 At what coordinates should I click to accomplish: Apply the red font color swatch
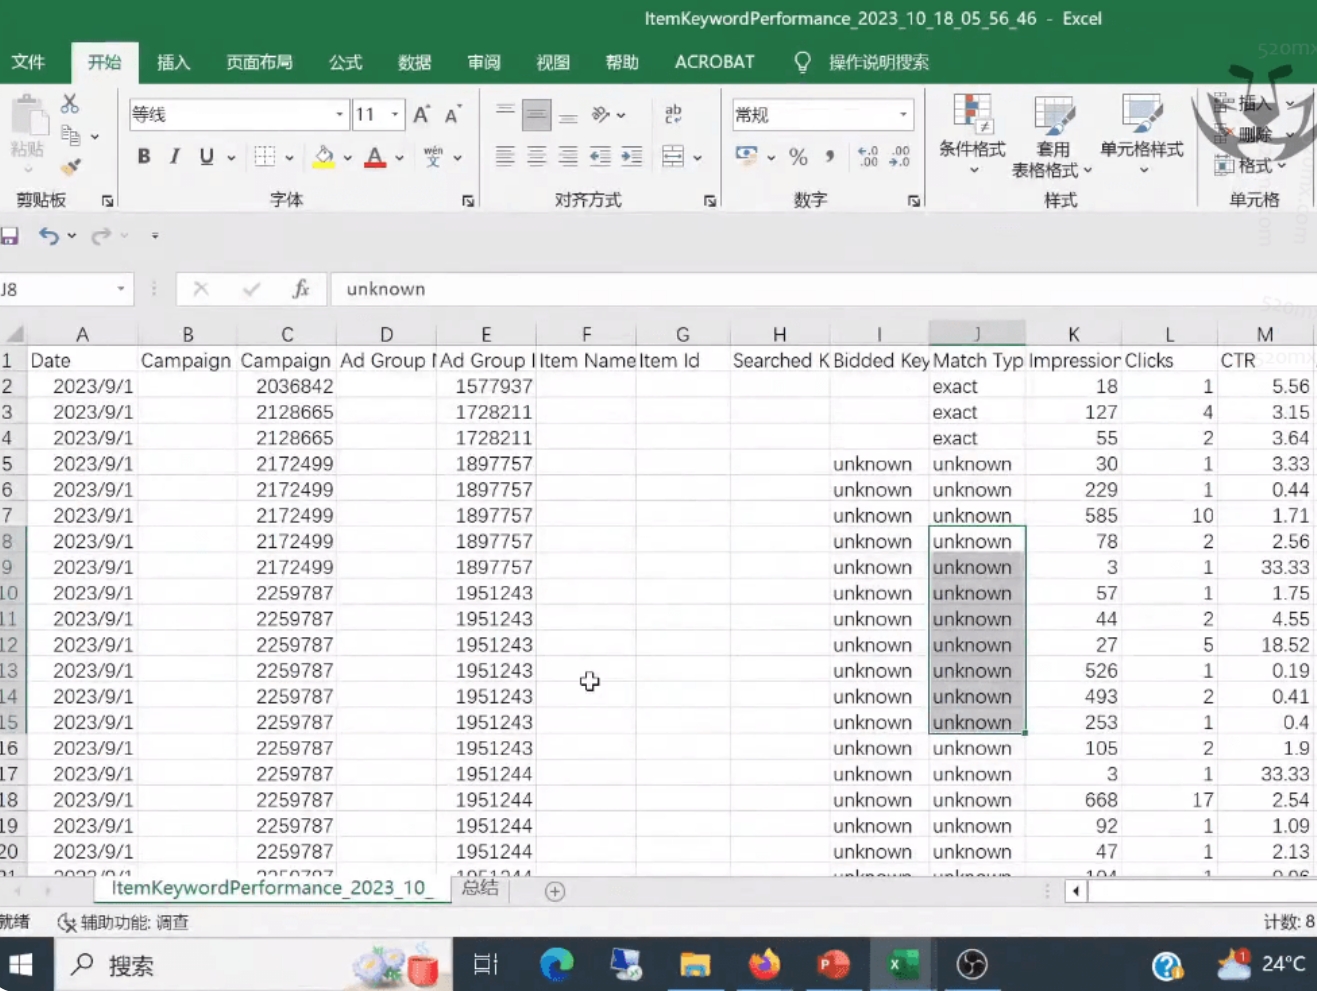click(x=375, y=157)
